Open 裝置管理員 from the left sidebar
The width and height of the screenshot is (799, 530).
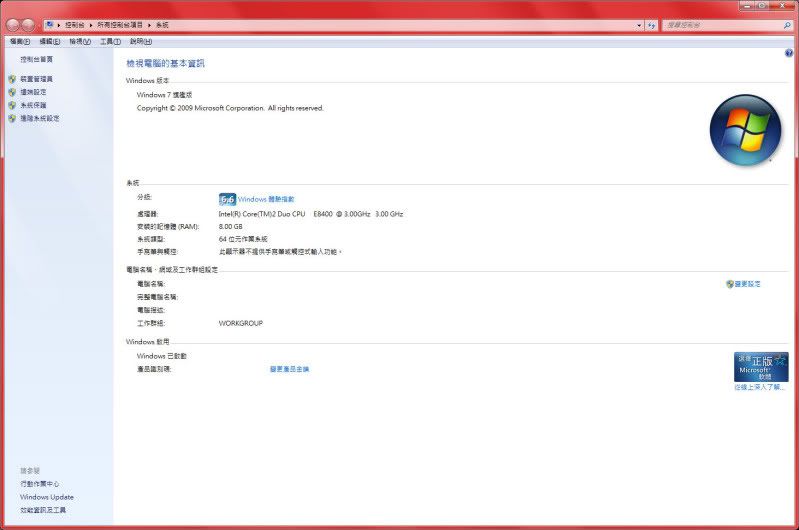click(37, 79)
